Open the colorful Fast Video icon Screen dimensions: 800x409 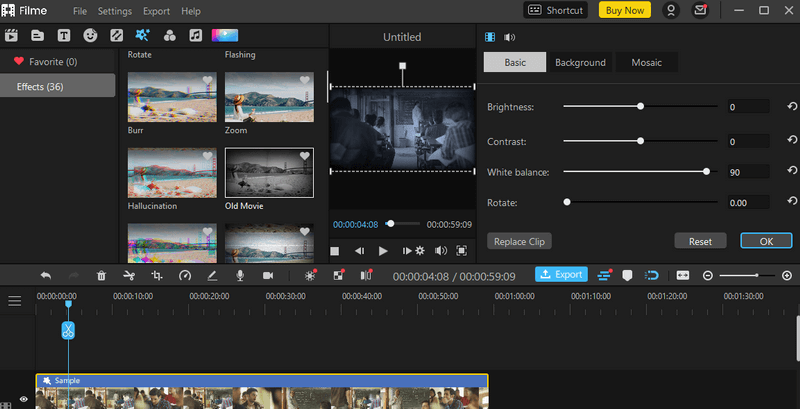(x=225, y=35)
